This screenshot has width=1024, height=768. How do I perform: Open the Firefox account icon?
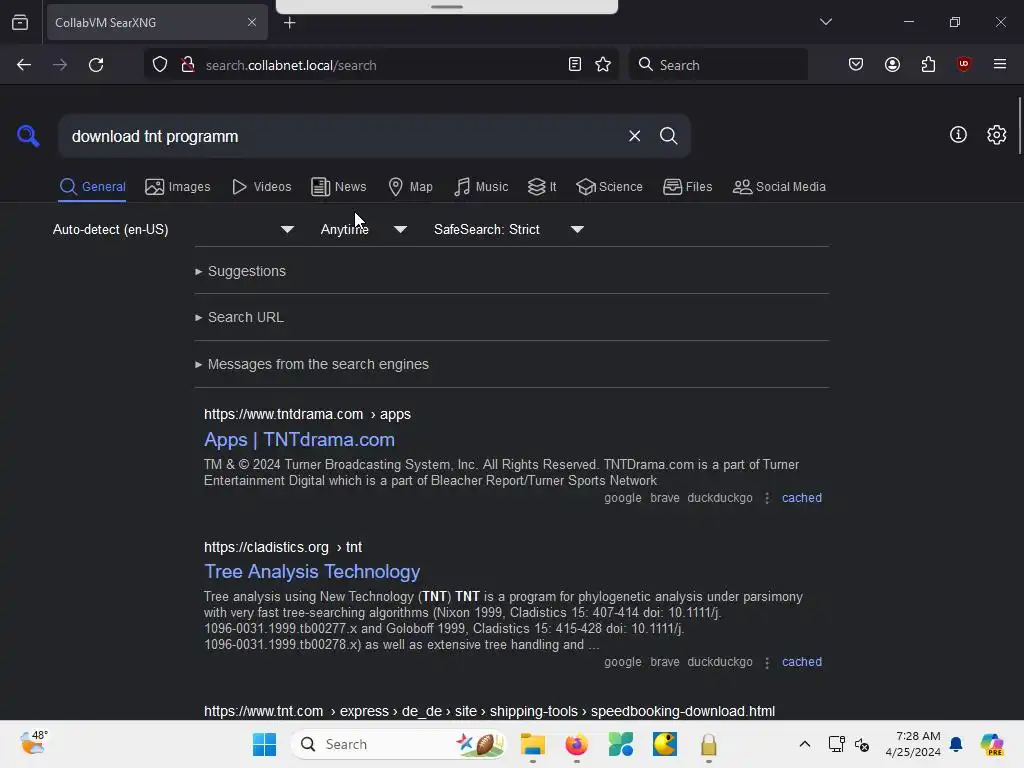(892, 65)
